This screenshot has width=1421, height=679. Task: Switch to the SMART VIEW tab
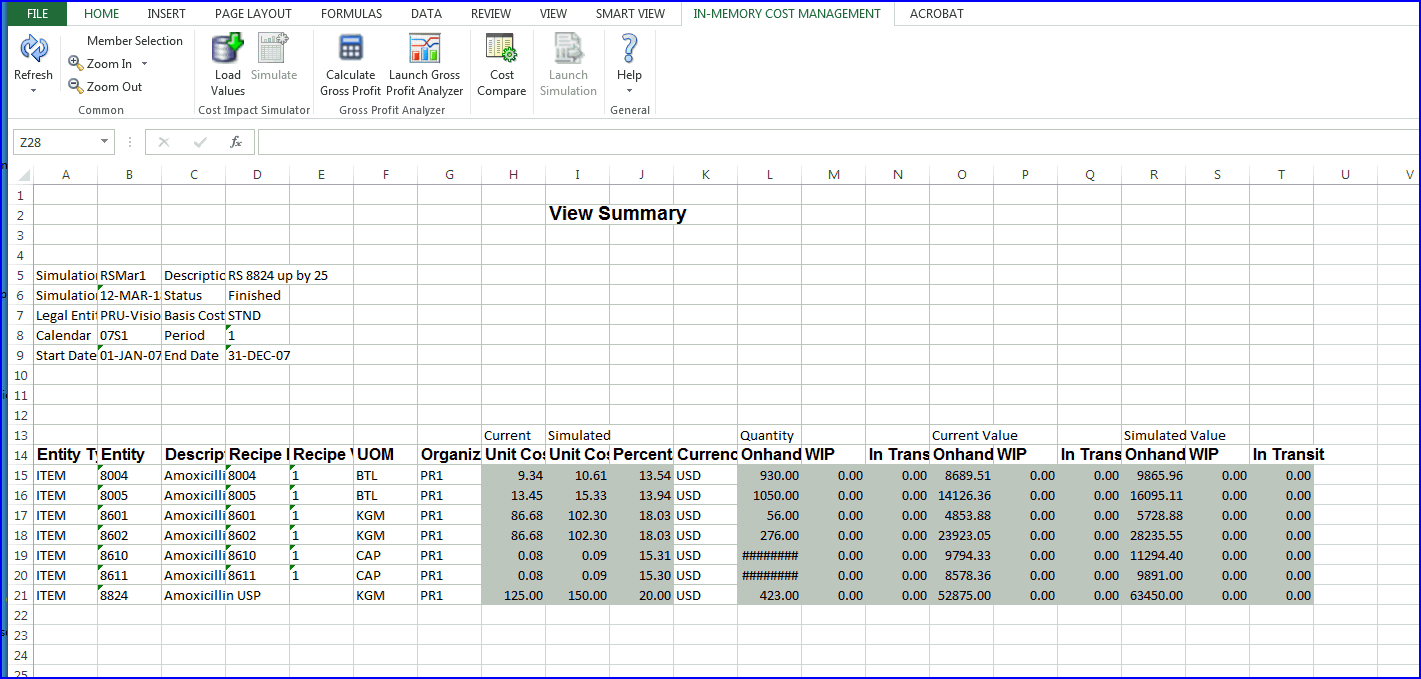pos(630,14)
